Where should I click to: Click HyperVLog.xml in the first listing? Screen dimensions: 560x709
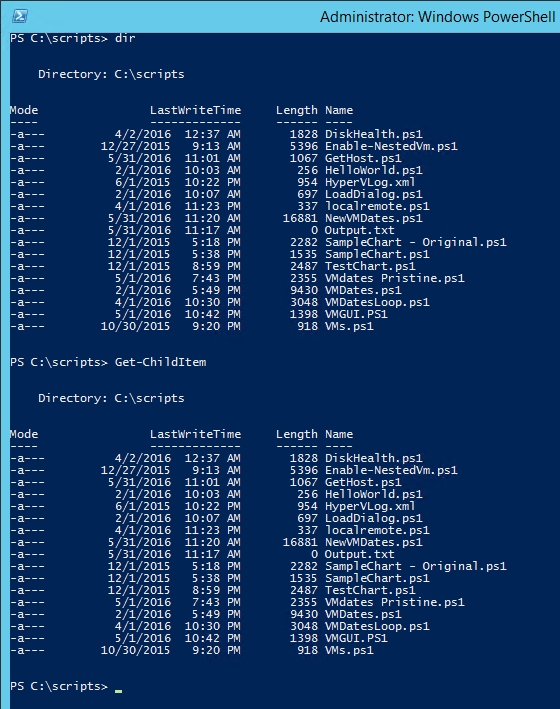(370, 182)
